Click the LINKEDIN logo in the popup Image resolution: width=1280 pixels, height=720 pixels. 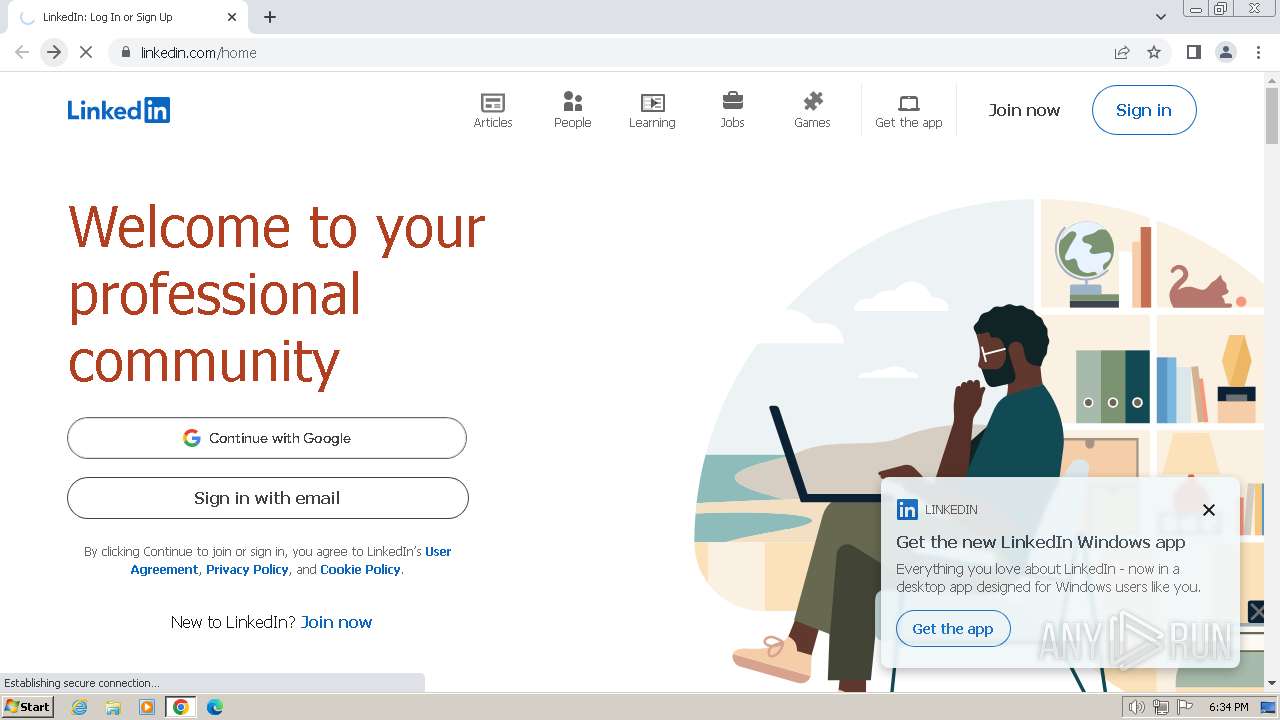click(907, 510)
